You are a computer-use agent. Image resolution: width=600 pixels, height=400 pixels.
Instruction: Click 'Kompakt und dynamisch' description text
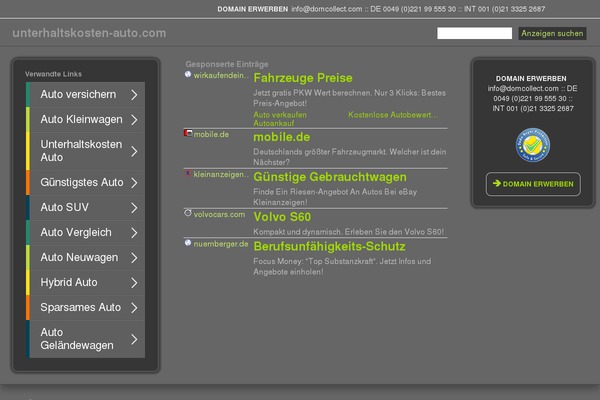349,232
